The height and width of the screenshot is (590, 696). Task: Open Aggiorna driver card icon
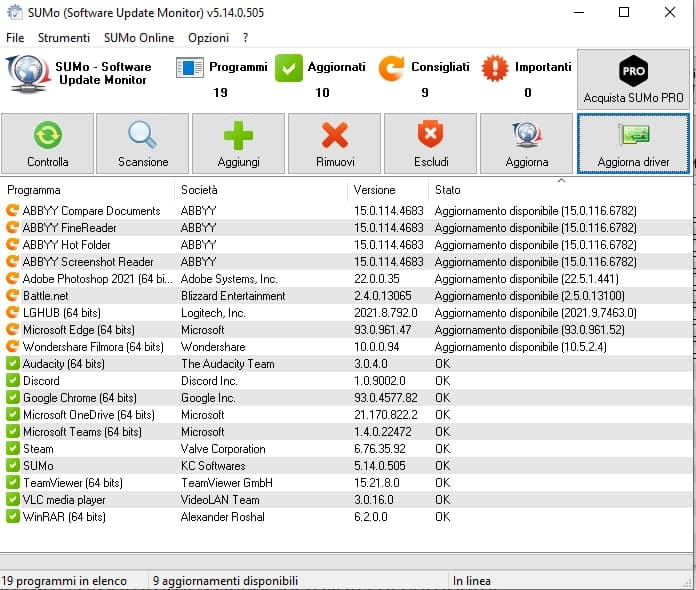click(633, 136)
